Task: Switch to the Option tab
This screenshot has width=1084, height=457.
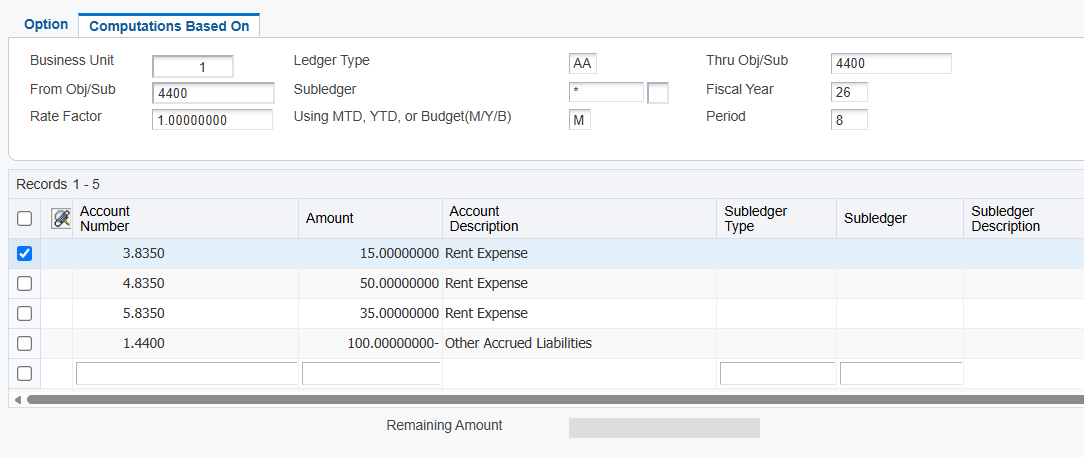Action: pos(46,25)
